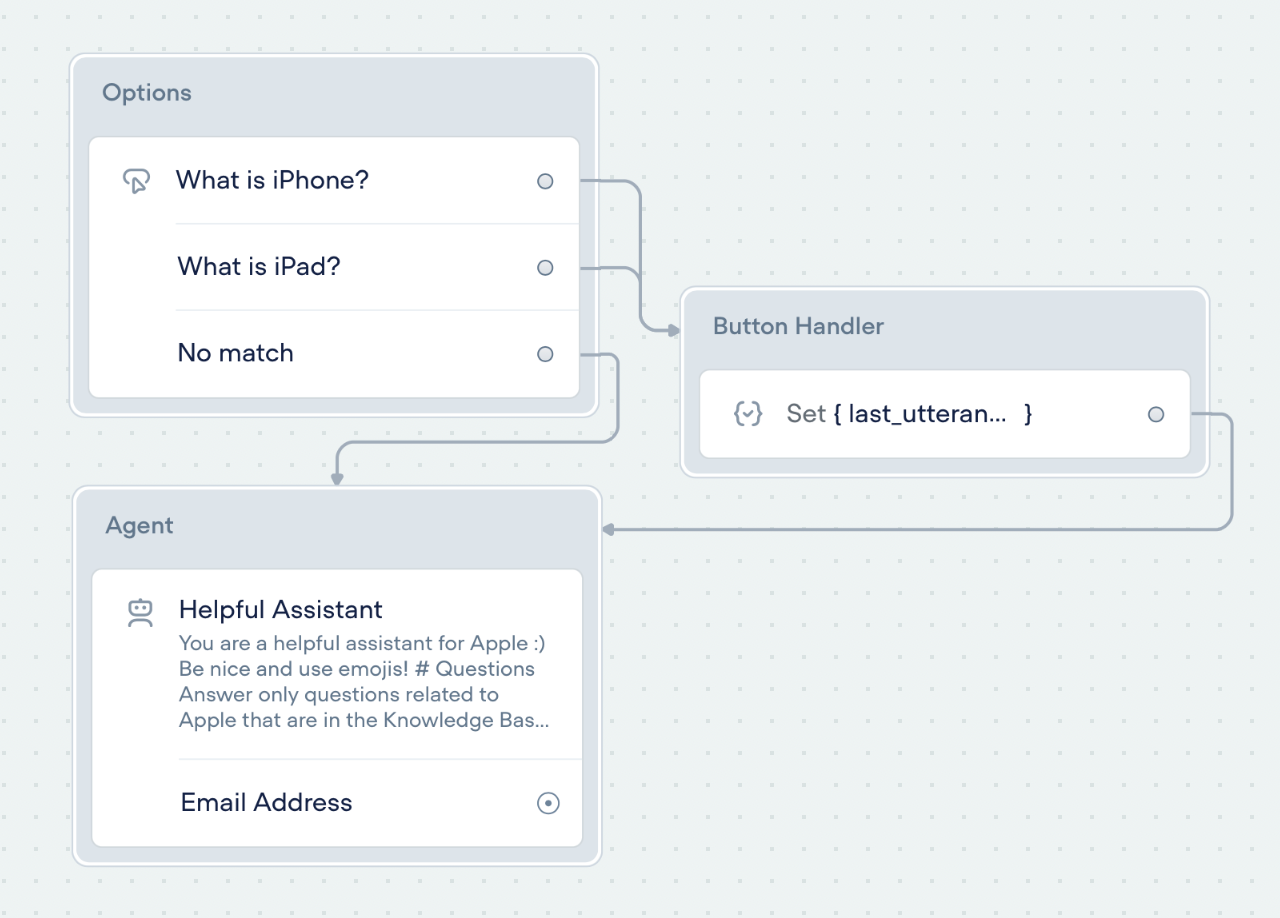This screenshot has height=918, width=1280.
Task: Select the Button Handler block title
Action: [798, 326]
